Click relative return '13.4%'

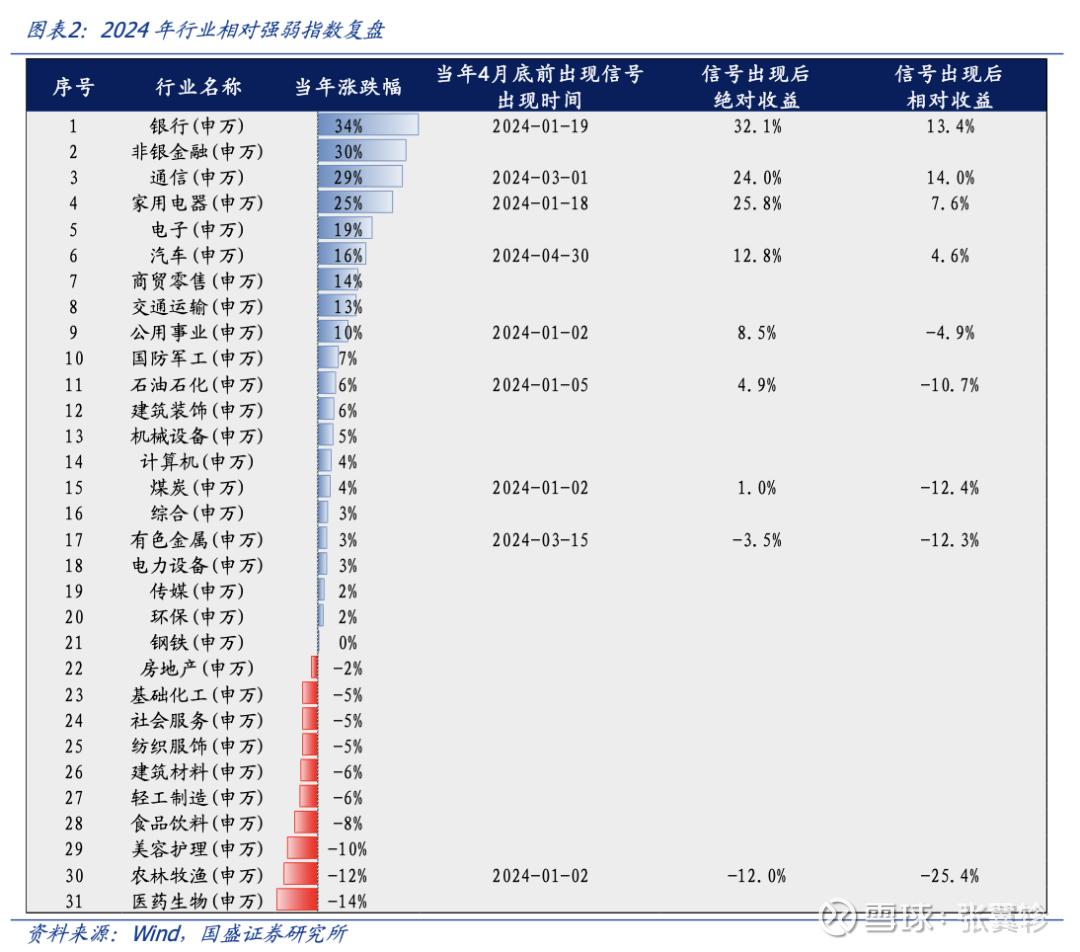[x=950, y=126]
